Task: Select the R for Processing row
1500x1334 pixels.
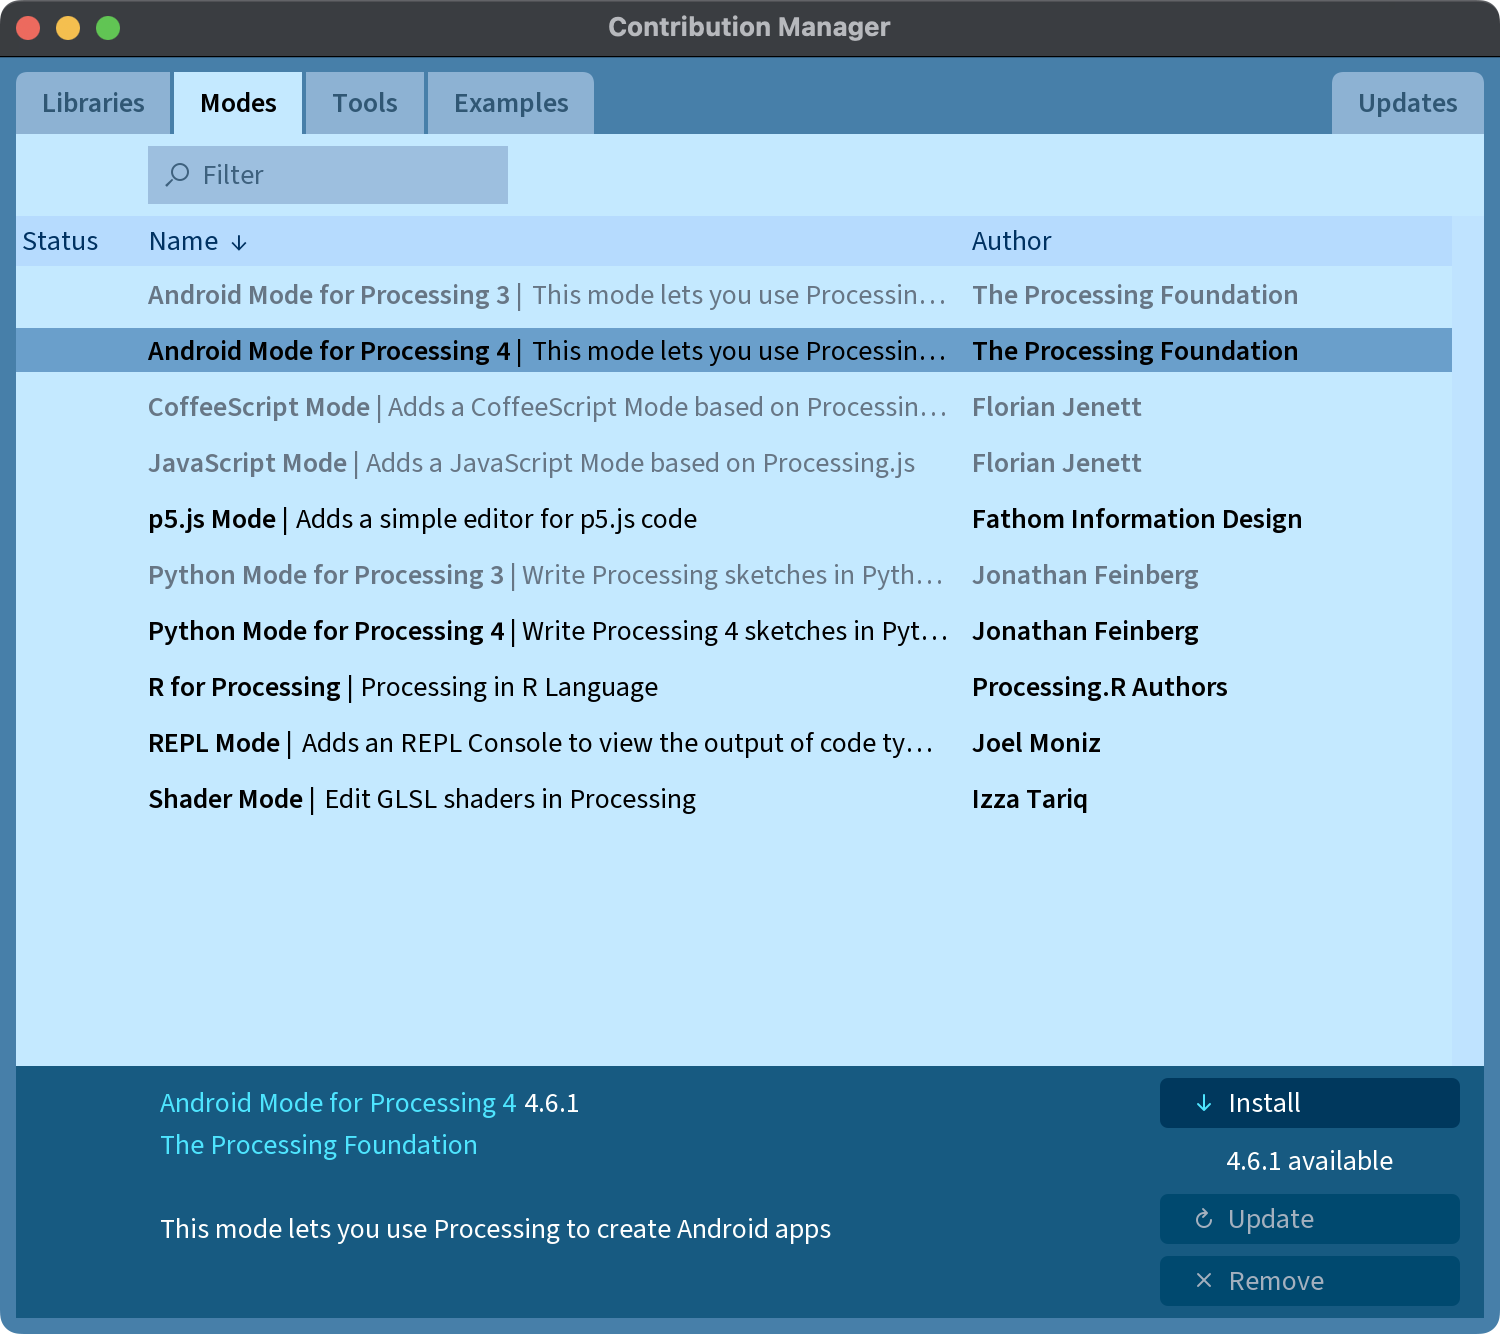Action: tap(734, 687)
